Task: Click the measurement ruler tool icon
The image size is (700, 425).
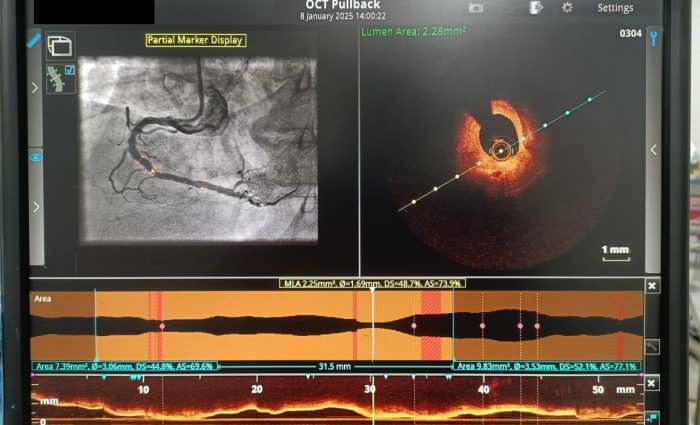Action: [x=33, y=41]
